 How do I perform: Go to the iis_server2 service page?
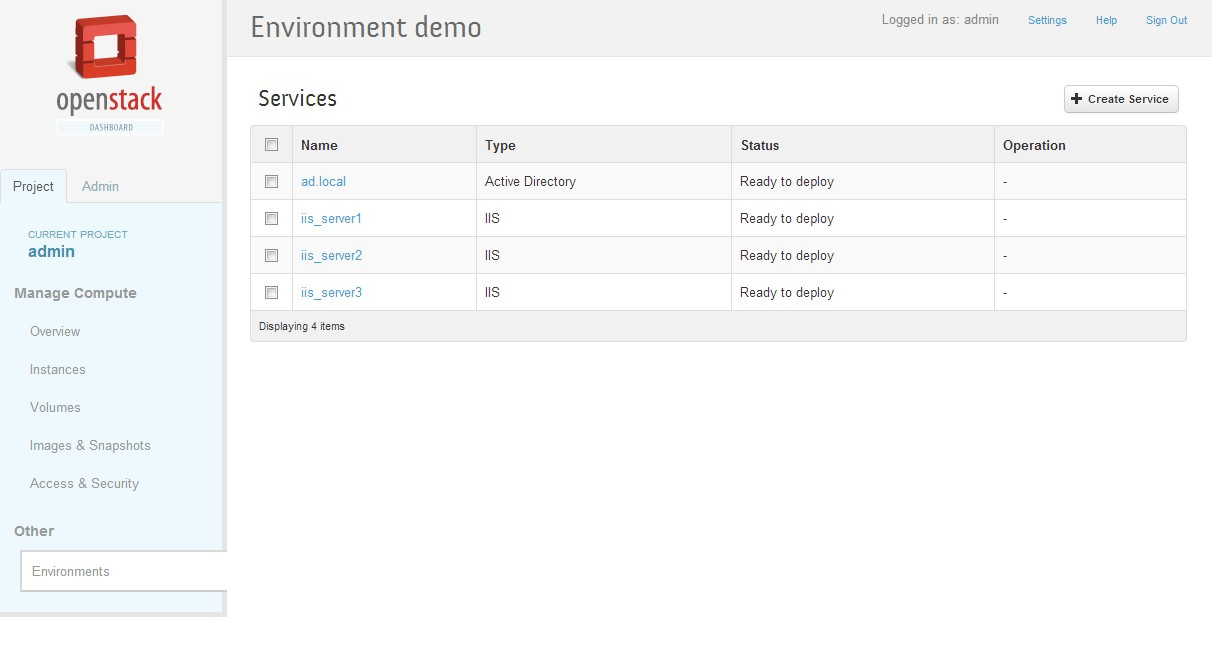[331, 255]
